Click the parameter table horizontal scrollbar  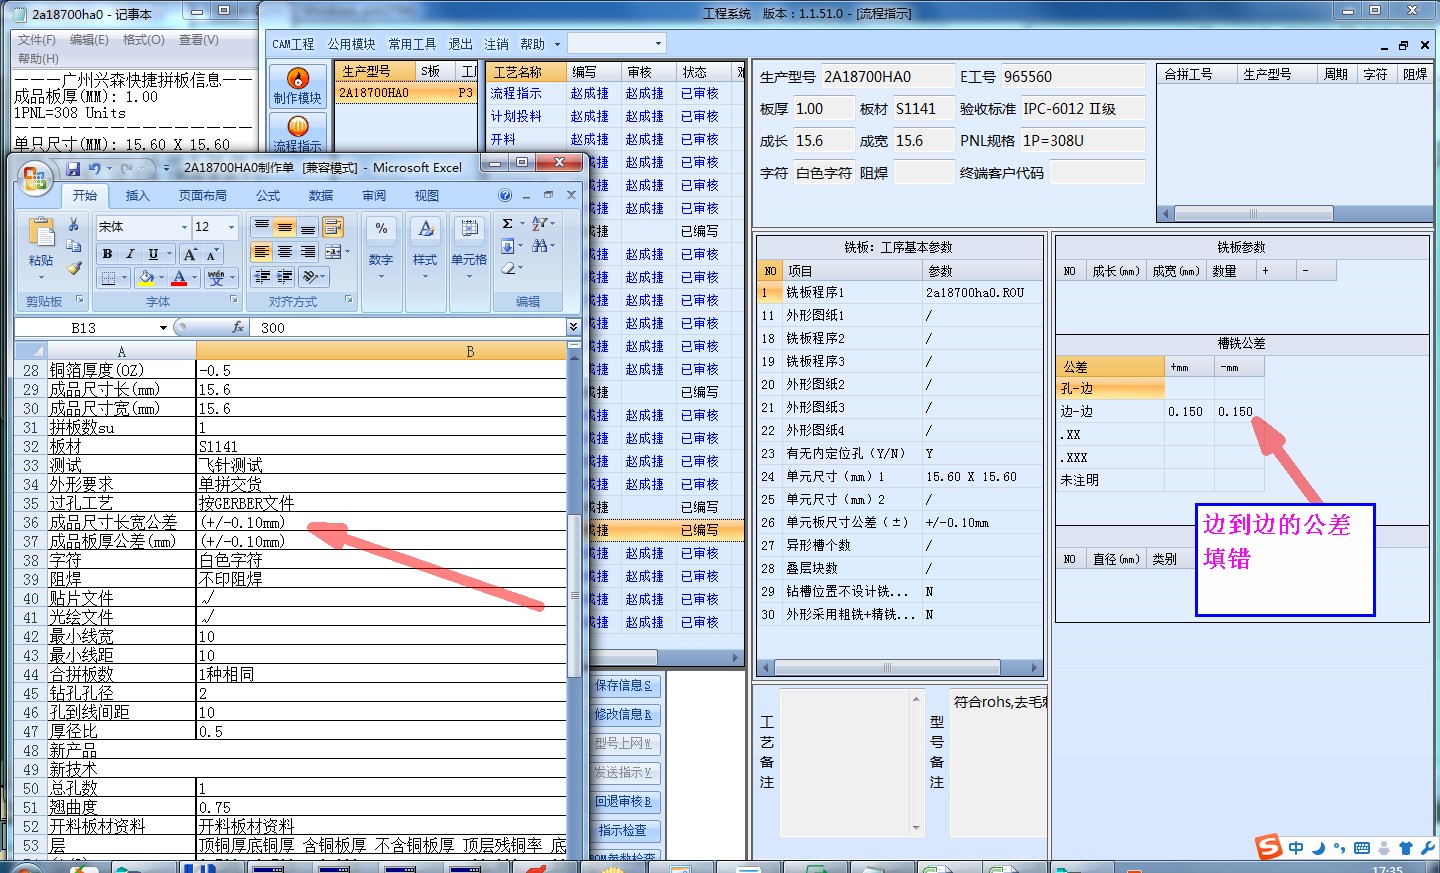[899, 667]
